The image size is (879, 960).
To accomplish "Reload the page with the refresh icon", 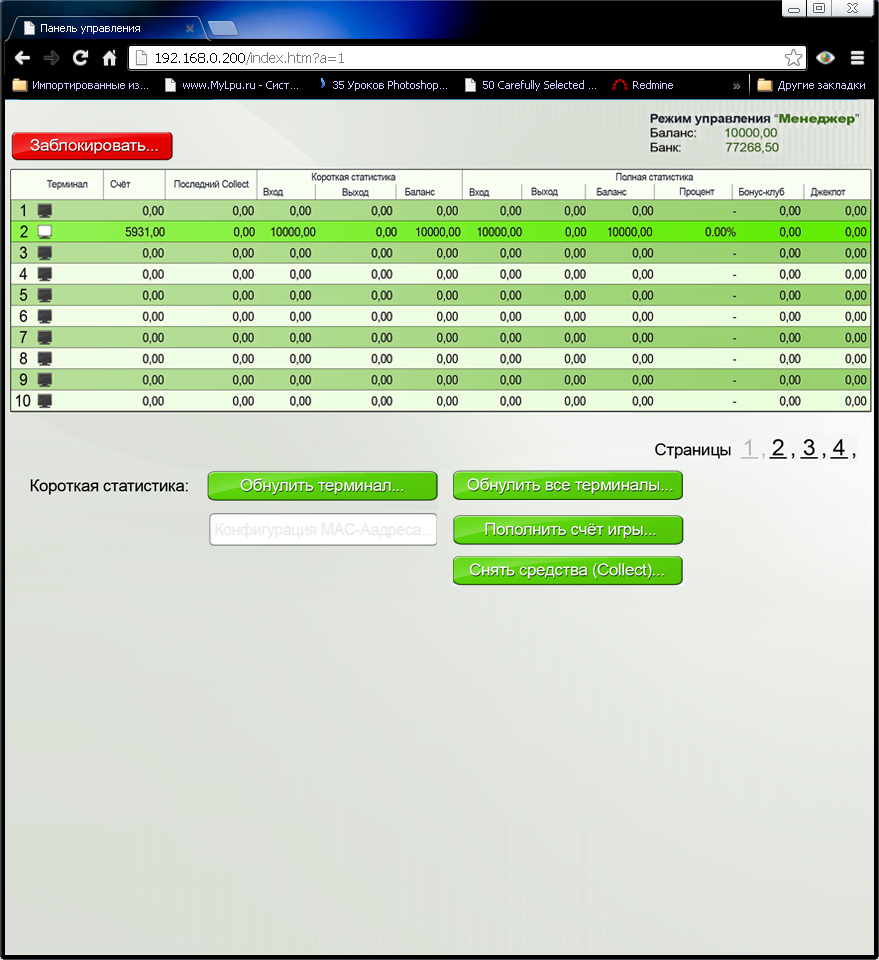I will pos(80,58).
